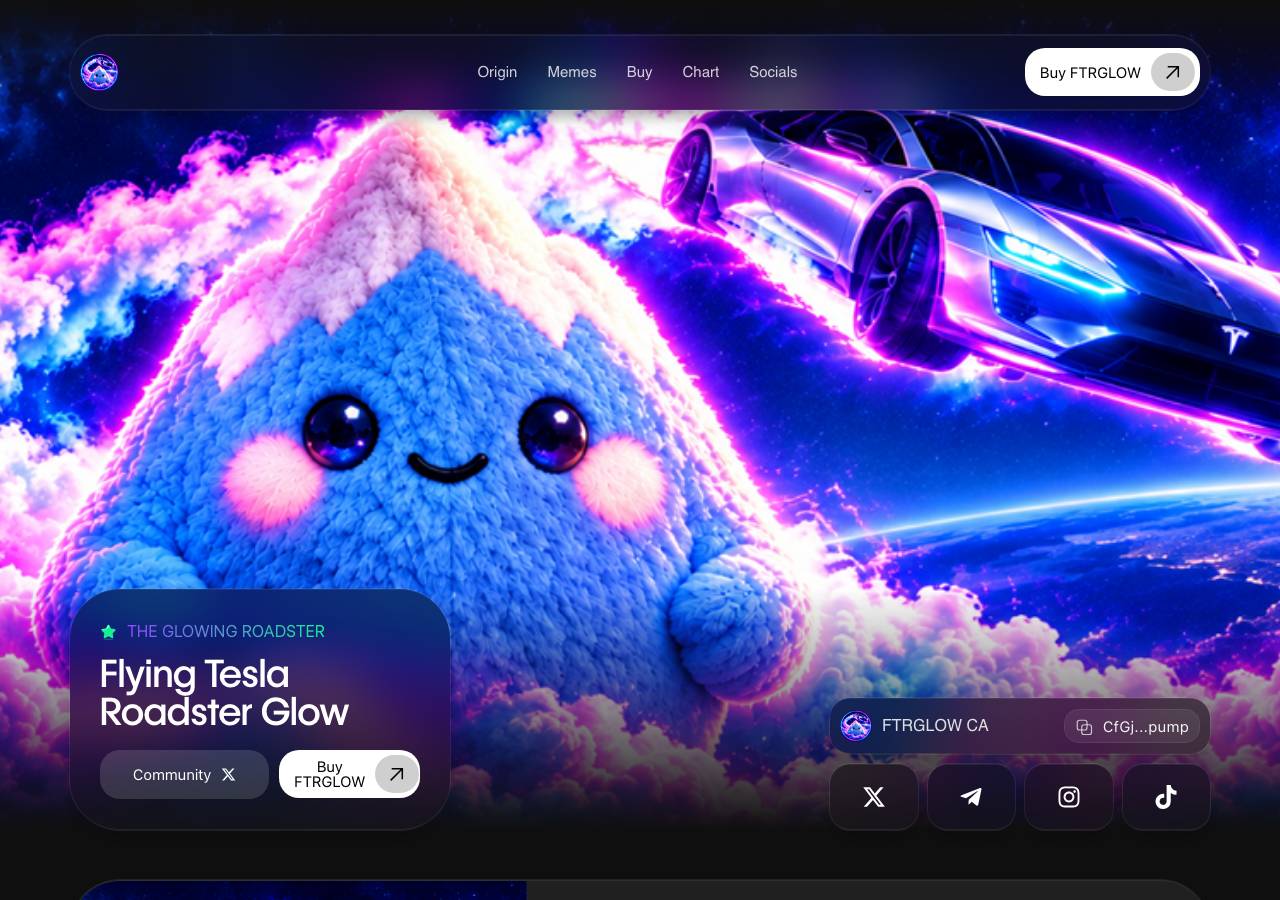
Task: Click the hero card Buy FTRGLOW button
Action: tap(349, 774)
